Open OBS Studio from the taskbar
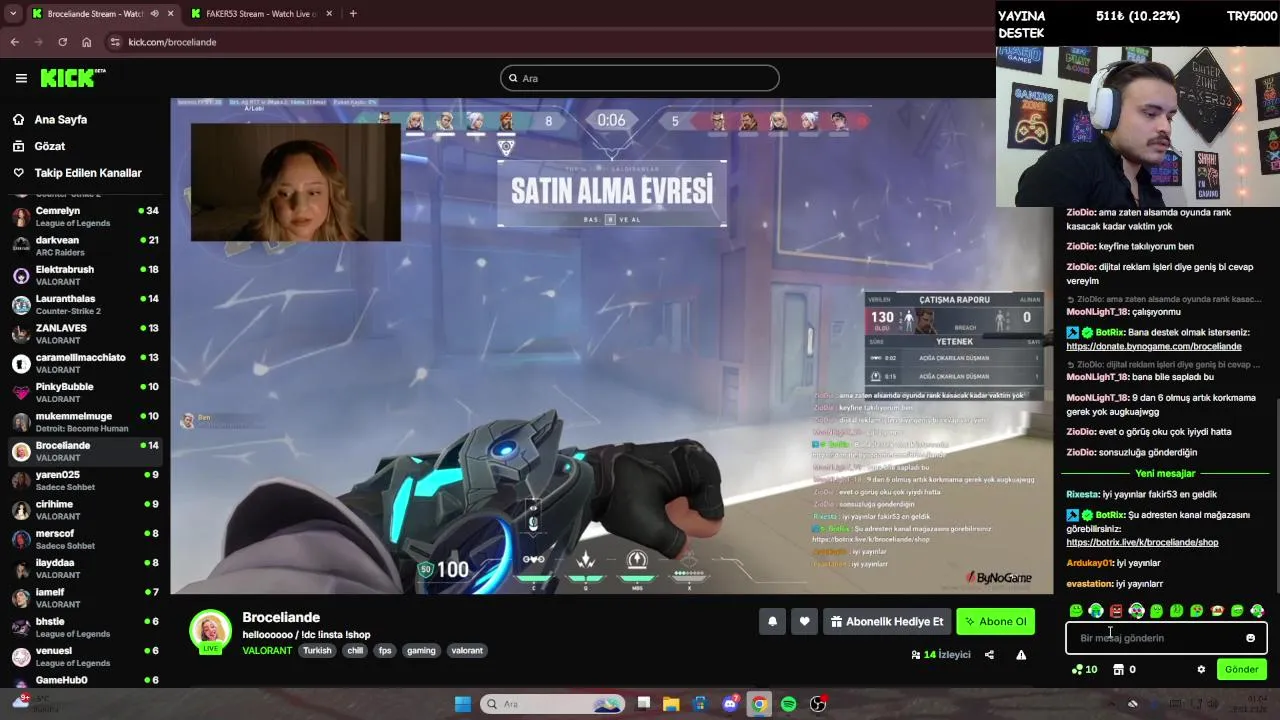The width and height of the screenshot is (1280, 720). click(818, 704)
